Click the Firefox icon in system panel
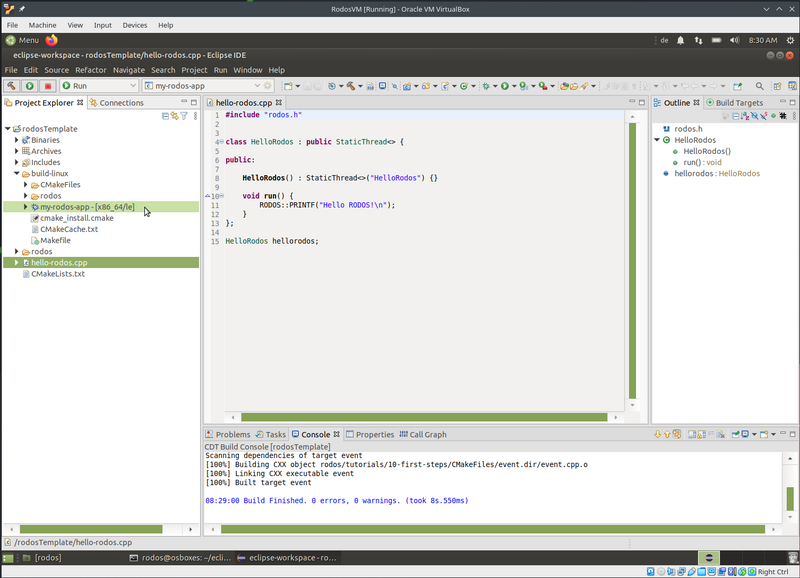This screenshot has height=578, width=800. coord(51,40)
